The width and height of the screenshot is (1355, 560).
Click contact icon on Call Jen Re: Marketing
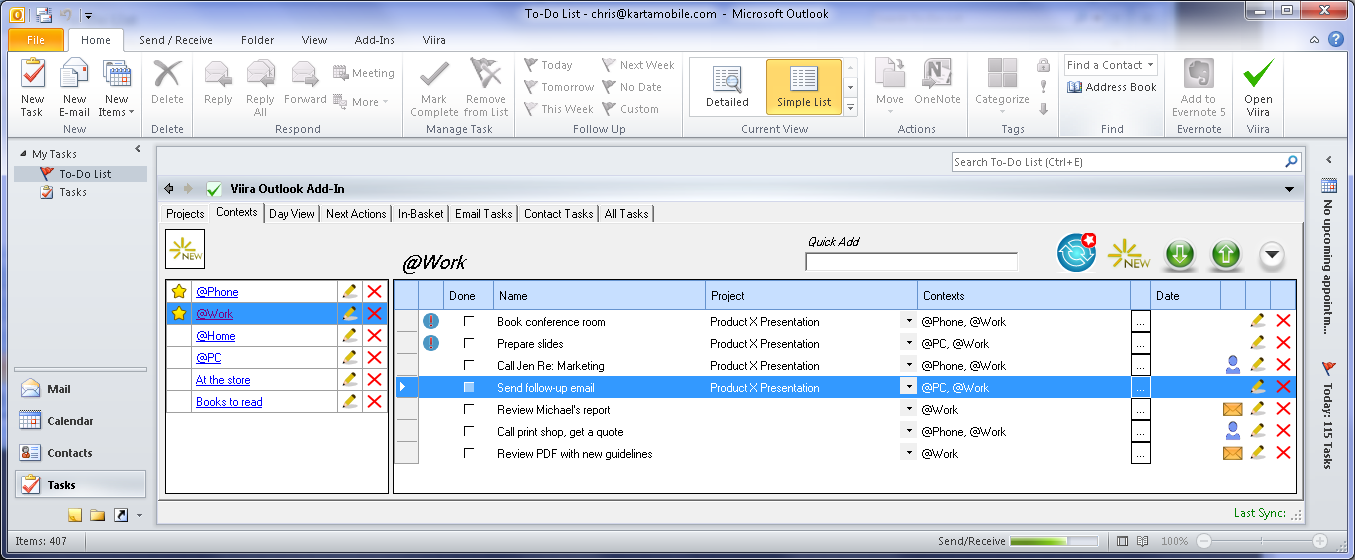(1233, 365)
